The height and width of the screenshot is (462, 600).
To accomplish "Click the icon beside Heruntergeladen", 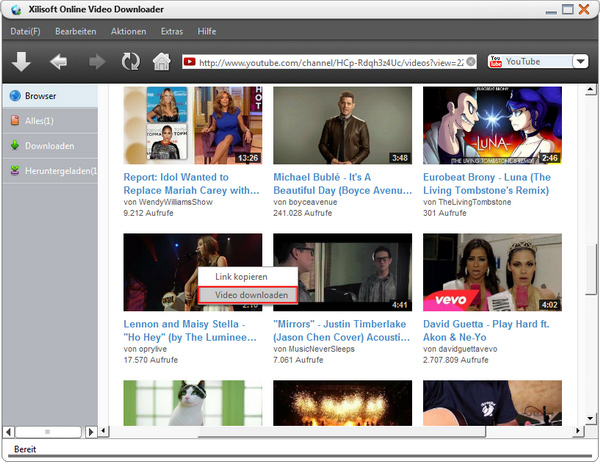I will [x=15, y=170].
